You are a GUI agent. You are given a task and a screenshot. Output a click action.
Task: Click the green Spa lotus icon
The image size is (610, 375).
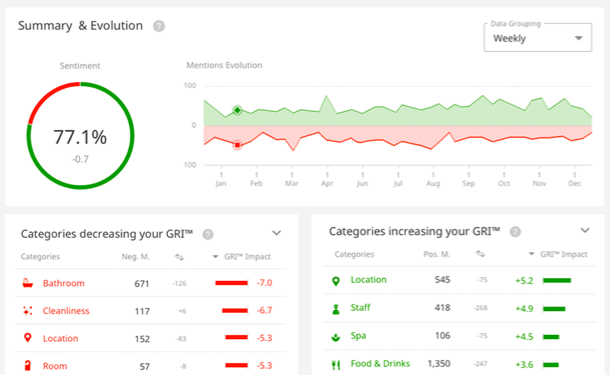click(336, 337)
